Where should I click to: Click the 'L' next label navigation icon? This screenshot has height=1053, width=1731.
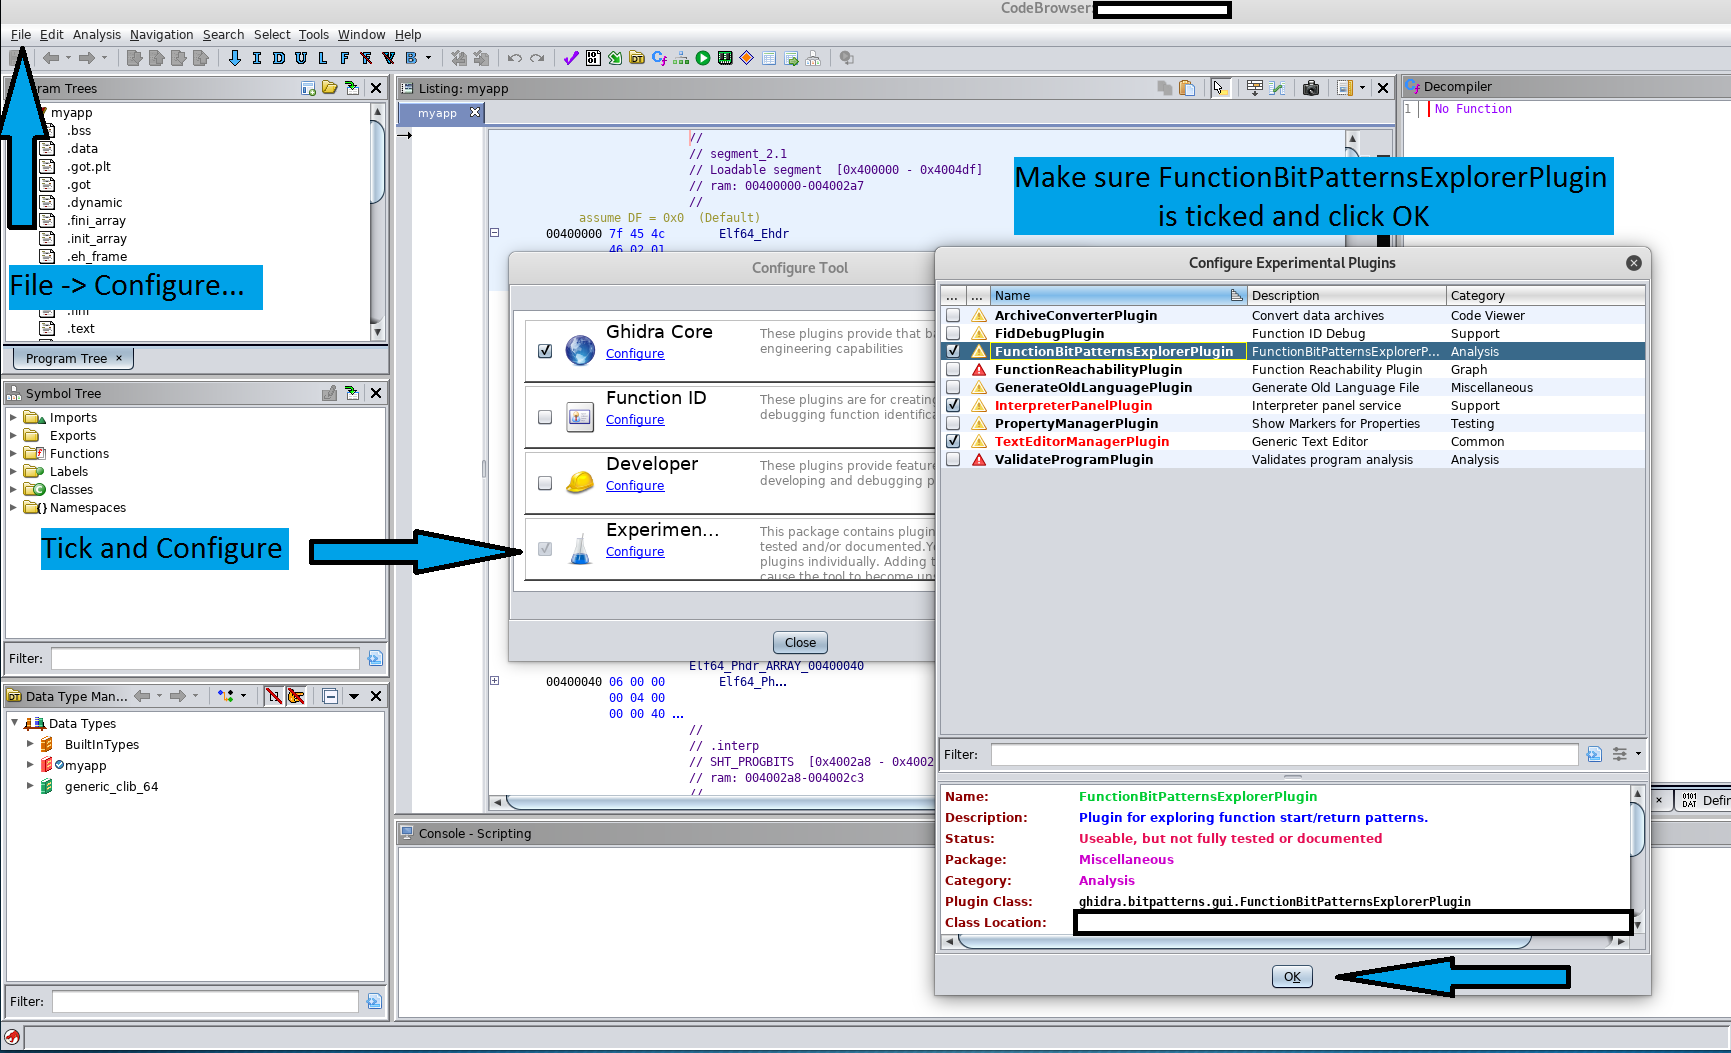323,58
